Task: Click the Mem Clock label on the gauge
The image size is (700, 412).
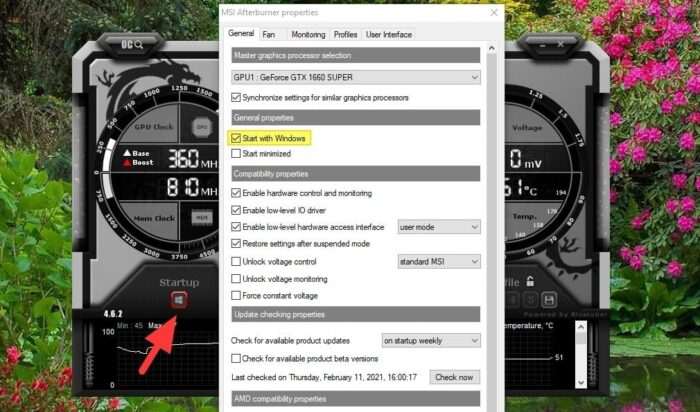Action: click(x=154, y=218)
